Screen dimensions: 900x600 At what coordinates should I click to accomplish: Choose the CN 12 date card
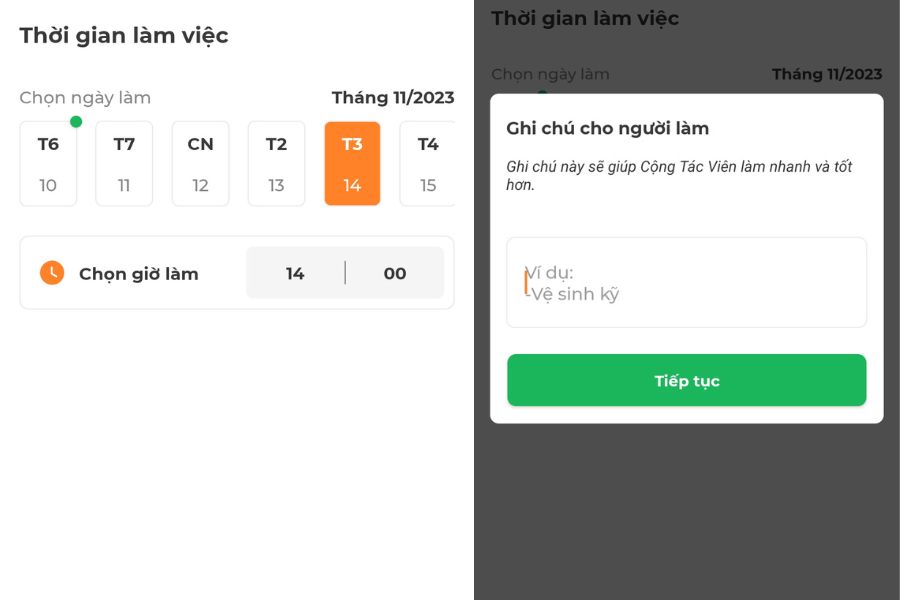coord(200,164)
